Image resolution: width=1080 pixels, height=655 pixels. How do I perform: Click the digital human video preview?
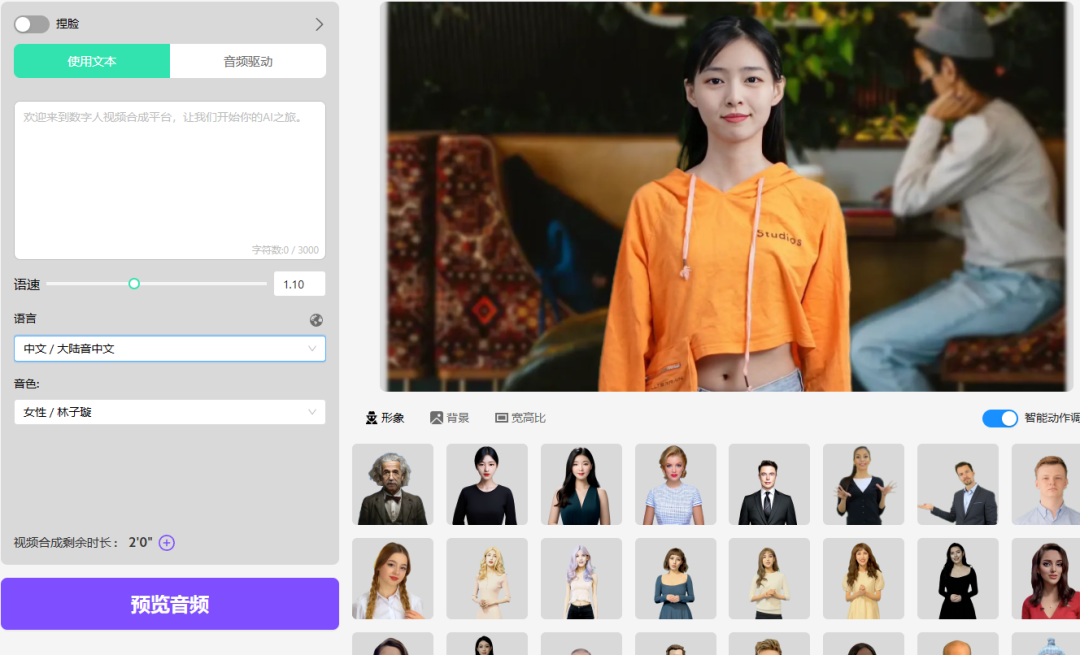[x=727, y=196]
